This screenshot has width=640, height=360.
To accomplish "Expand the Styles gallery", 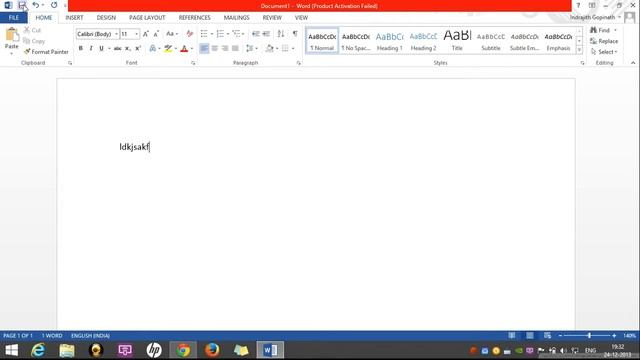I will (x=579, y=49).
